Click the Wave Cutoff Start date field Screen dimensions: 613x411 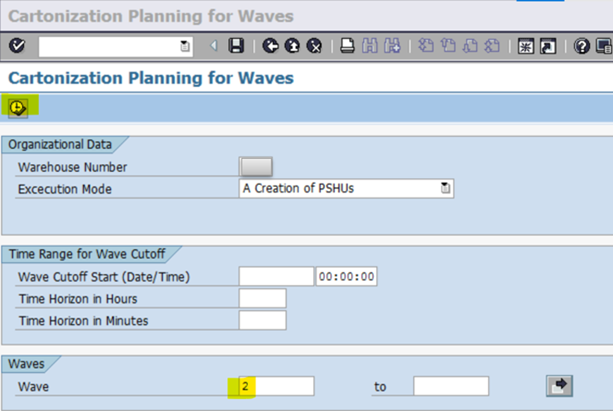point(275,277)
